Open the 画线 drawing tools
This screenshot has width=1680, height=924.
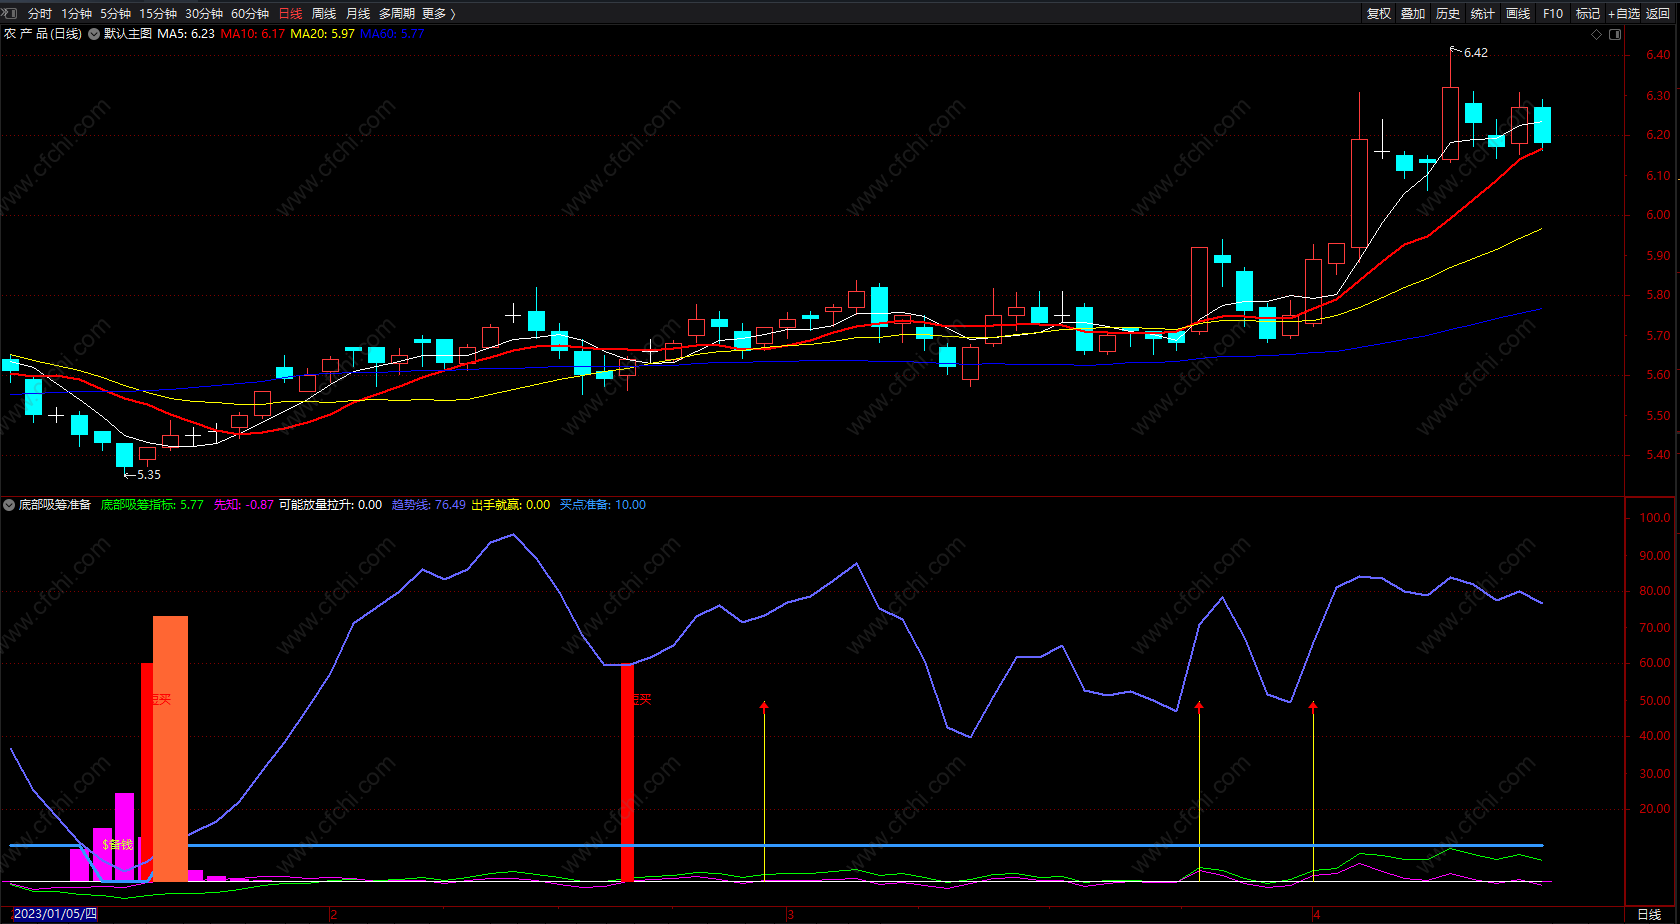point(1518,13)
